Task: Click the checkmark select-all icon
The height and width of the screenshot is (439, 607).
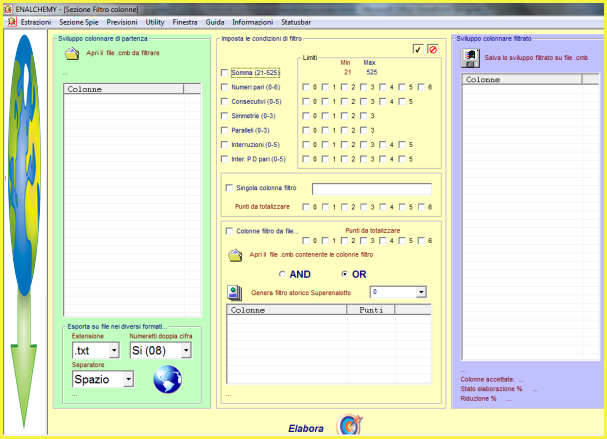Action: click(x=418, y=49)
